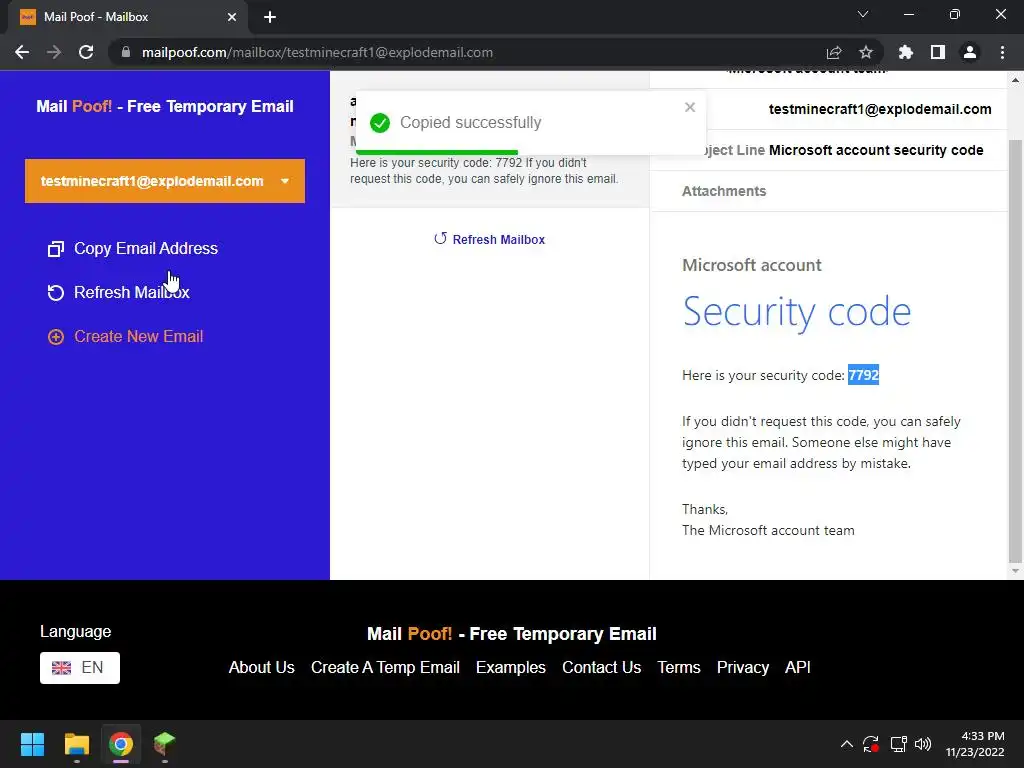
Task: Toggle the browser side panel icon
Action: (938, 52)
